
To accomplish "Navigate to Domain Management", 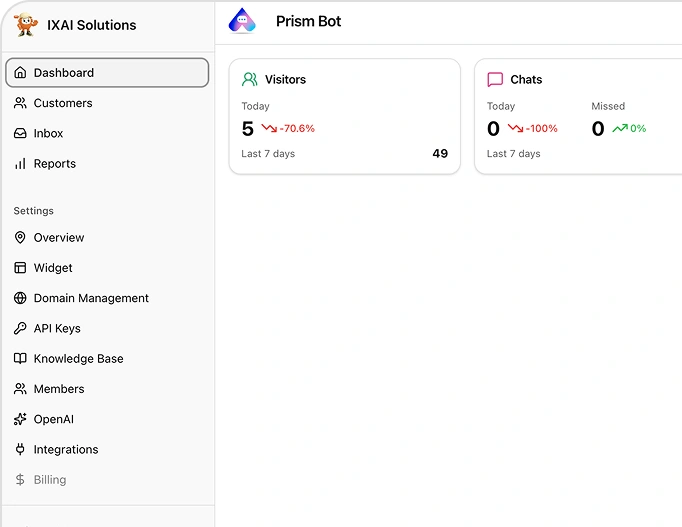I will pos(107,298).
